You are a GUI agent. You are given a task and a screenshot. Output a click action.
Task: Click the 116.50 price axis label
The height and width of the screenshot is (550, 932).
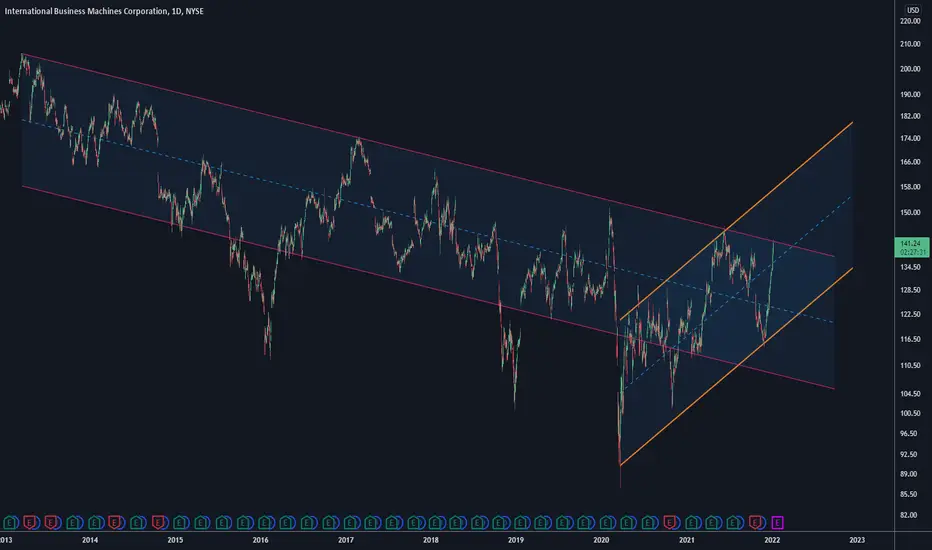(x=910, y=339)
